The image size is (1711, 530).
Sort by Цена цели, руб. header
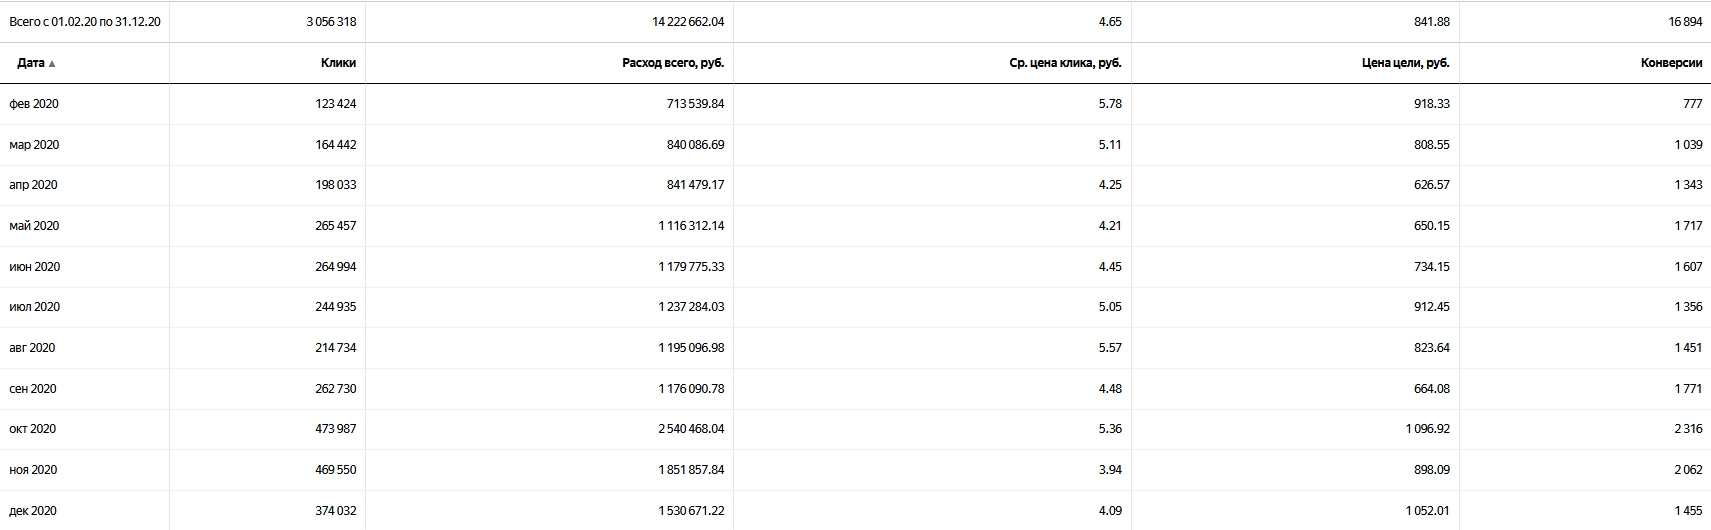coord(1405,63)
